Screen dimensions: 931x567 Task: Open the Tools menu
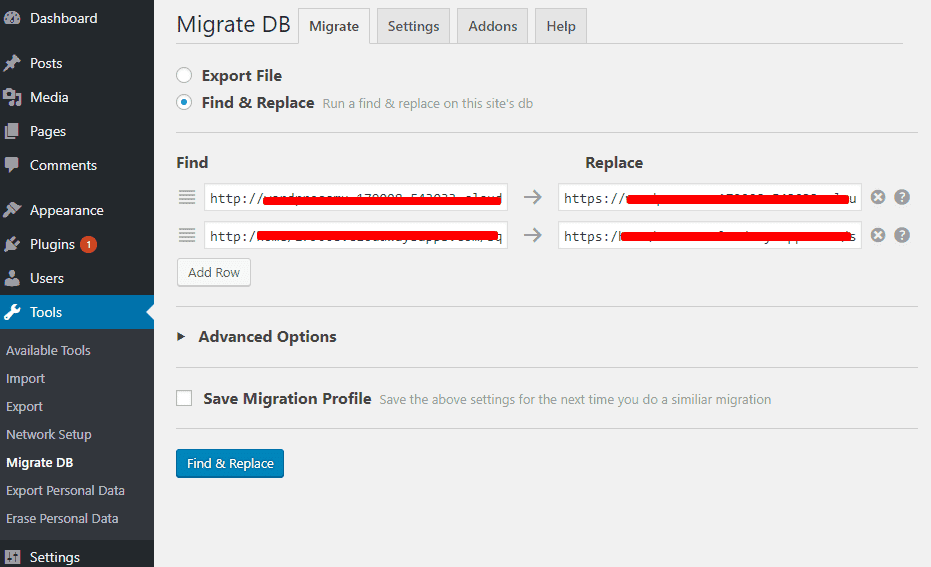click(77, 312)
